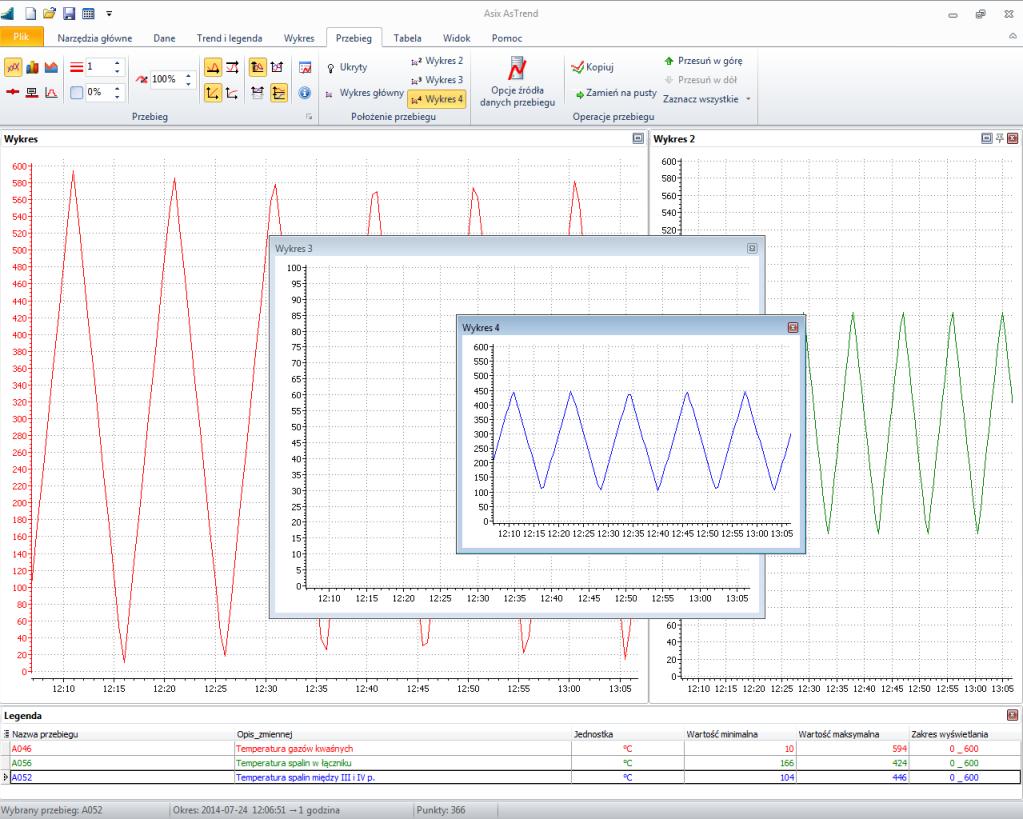Set trend position to Wykres 3
The width and height of the screenshot is (1023, 819).
click(436, 80)
